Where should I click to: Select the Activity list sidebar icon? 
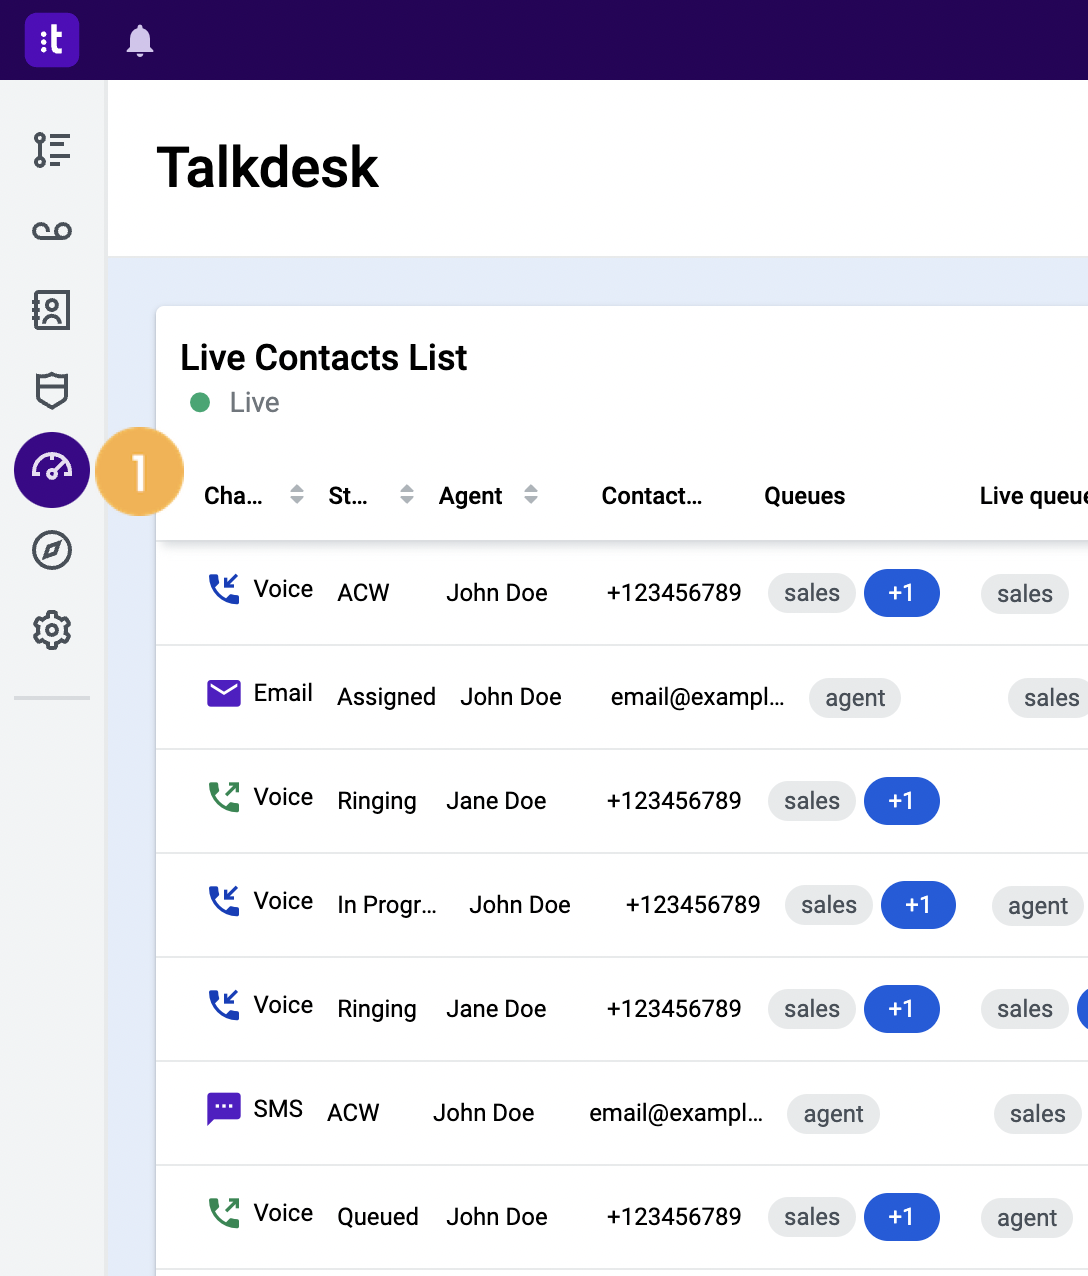coord(52,150)
